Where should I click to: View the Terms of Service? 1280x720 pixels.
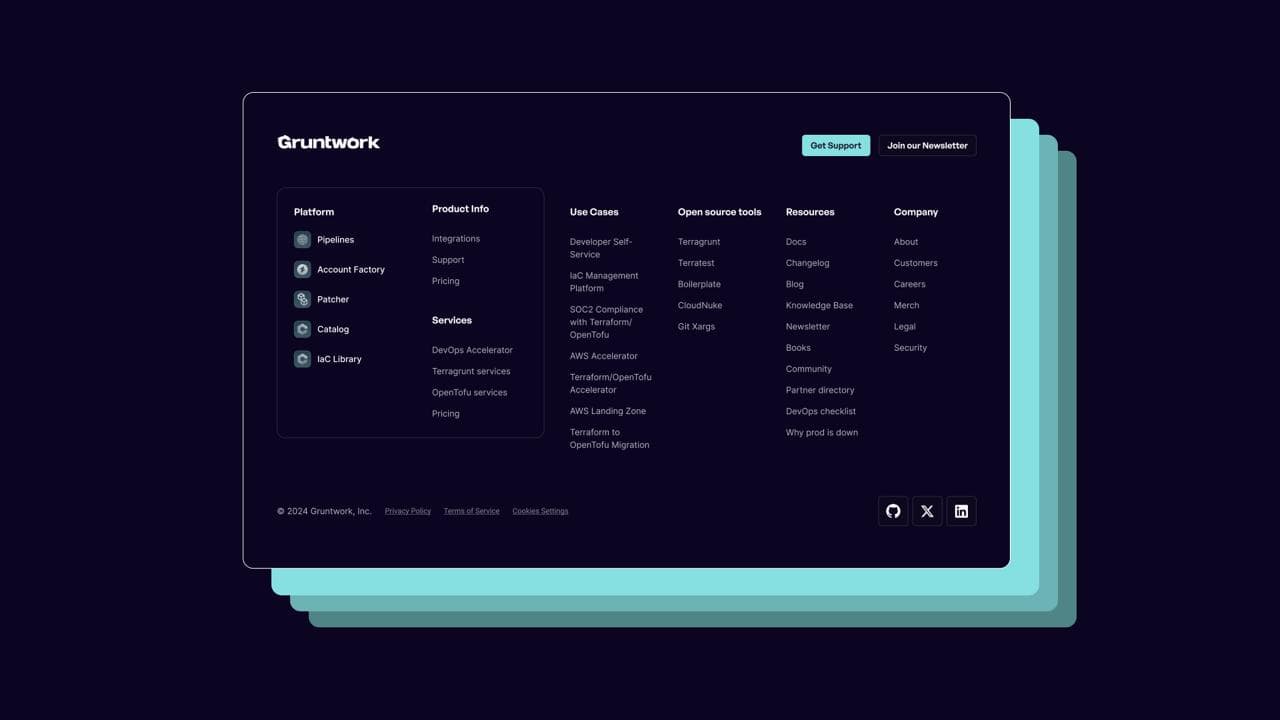pos(471,511)
